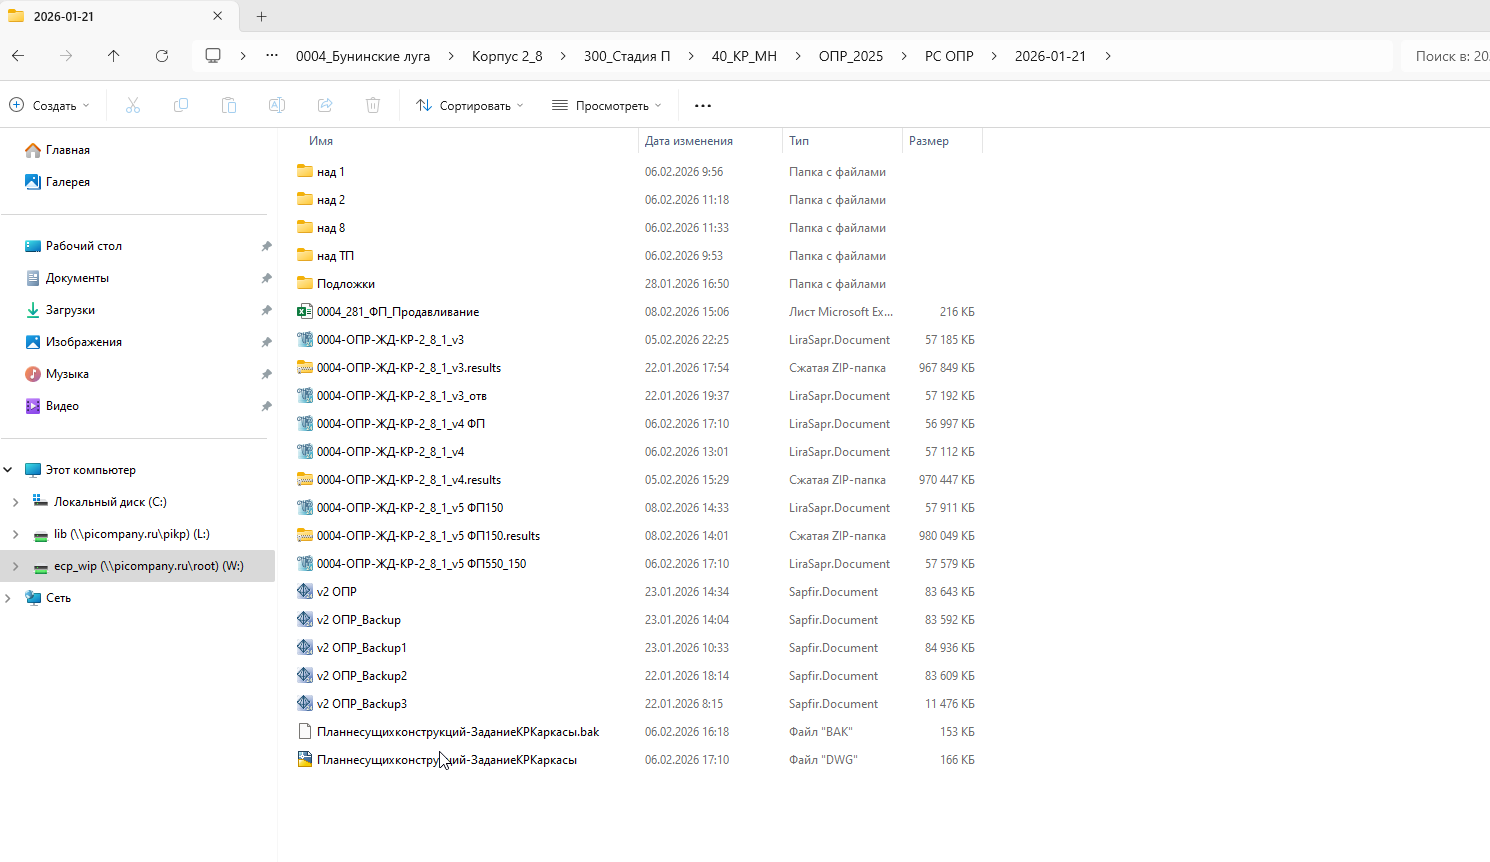Select the Sapfir icon of v2 ОПР
The image size is (1490, 862).
tap(305, 591)
